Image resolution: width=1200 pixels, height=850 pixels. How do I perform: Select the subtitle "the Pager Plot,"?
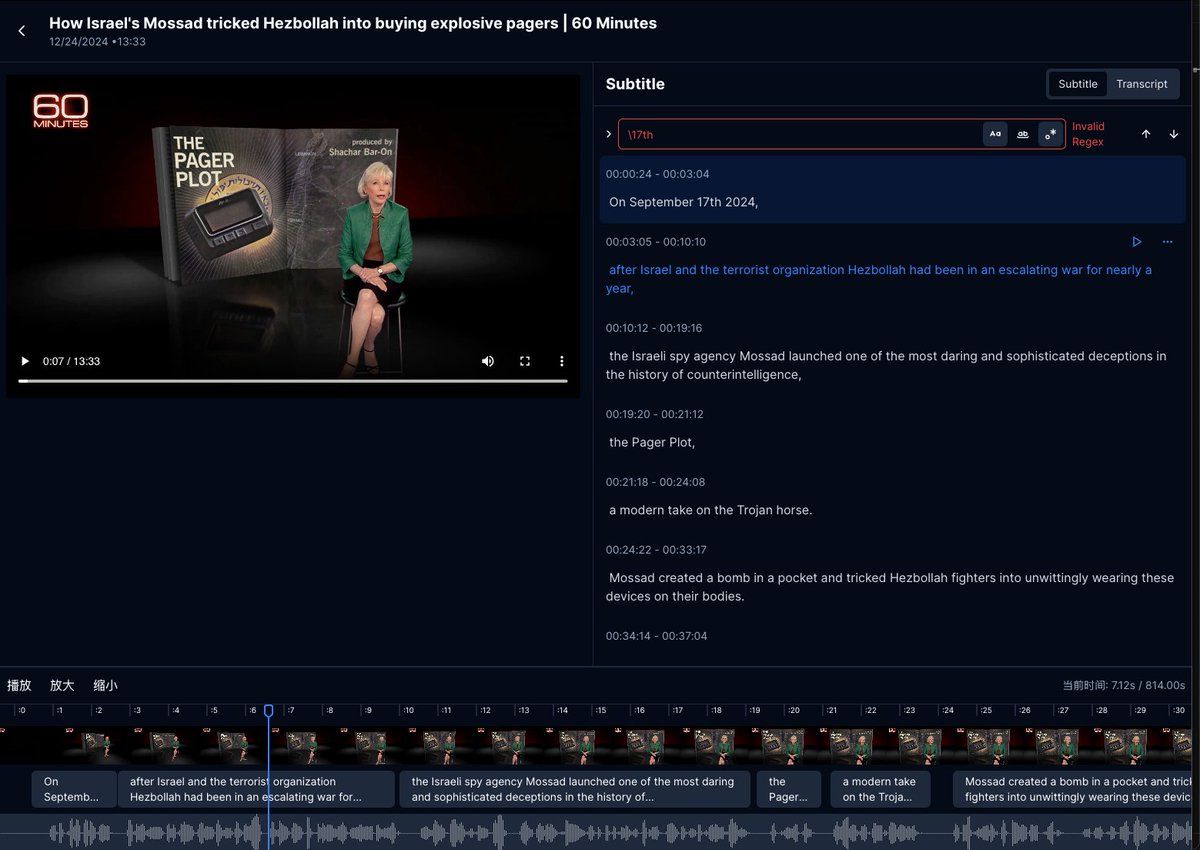[x=652, y=442]
